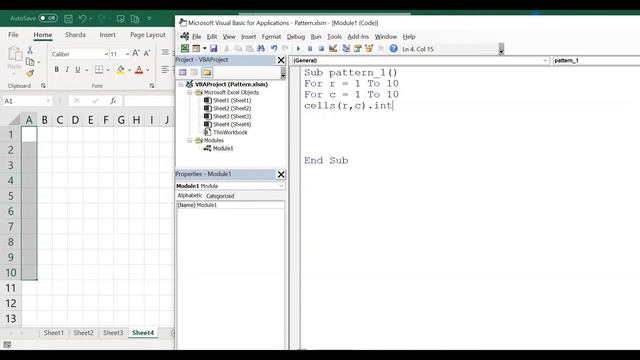Select column D header in Excel
This screenshot has height=360, width=640.
(75, 120)
